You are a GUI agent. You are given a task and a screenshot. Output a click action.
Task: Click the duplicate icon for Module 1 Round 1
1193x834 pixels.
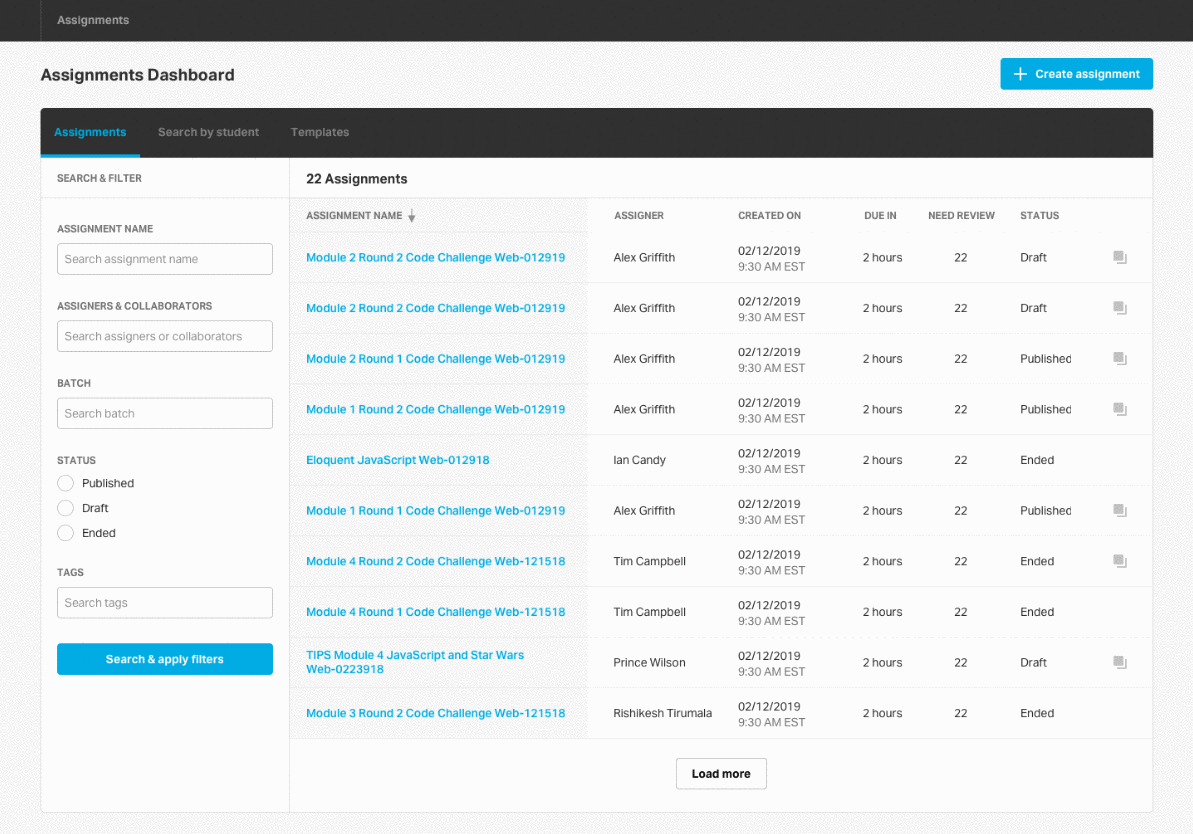click(x=1120, y=511)
